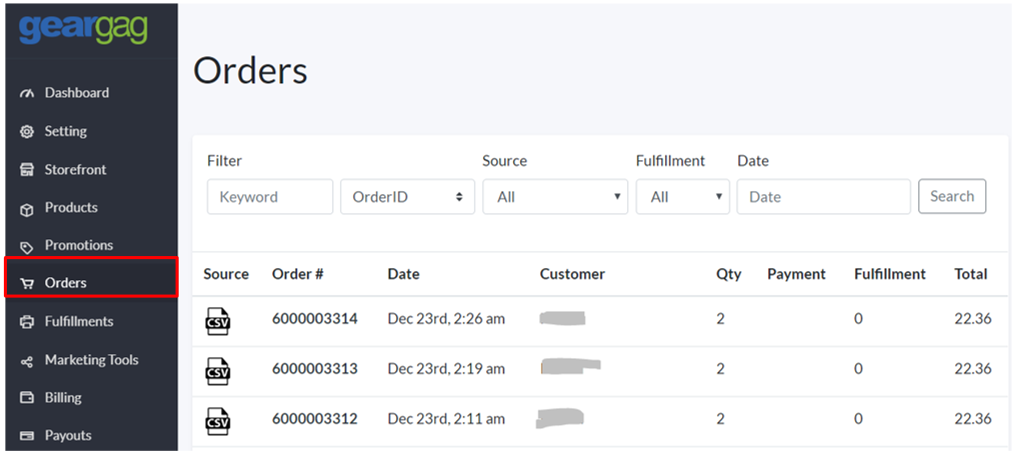Open order number 6000003313
This screenshot has width=1019, height=455.
[x=314, y=369]
